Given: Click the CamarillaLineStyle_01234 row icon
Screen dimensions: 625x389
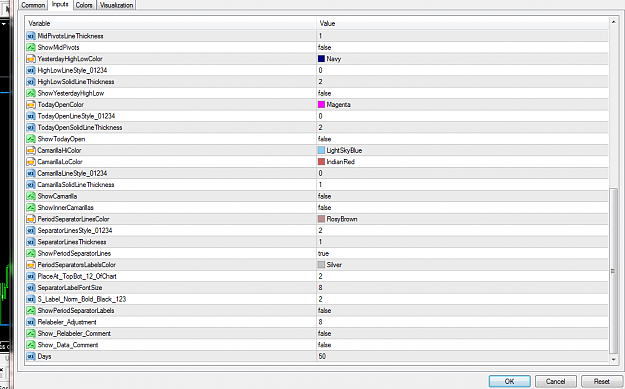Looking at the screenshot, I should pos(31,173).
